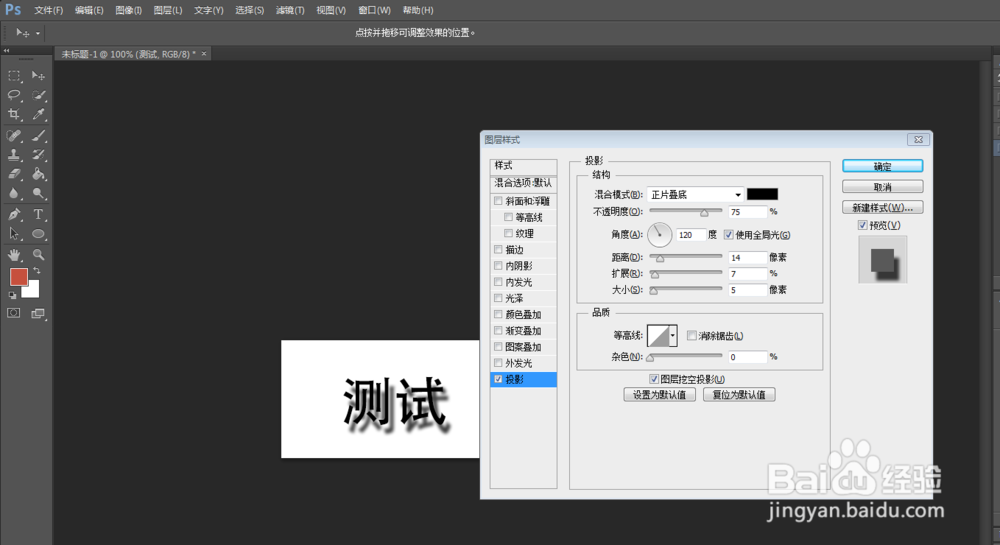
Task: Open the Blend Mode (混合模式) dropdown
Action: [x=695, y=194]
